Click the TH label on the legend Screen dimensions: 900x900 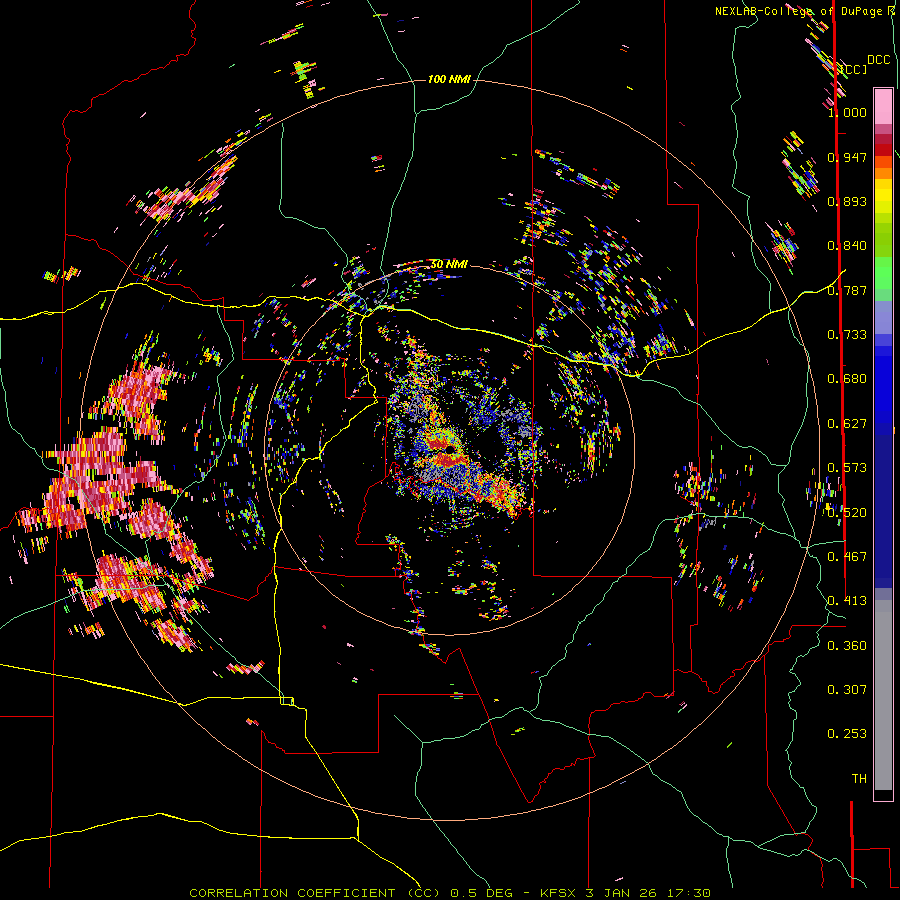point(859,779)
